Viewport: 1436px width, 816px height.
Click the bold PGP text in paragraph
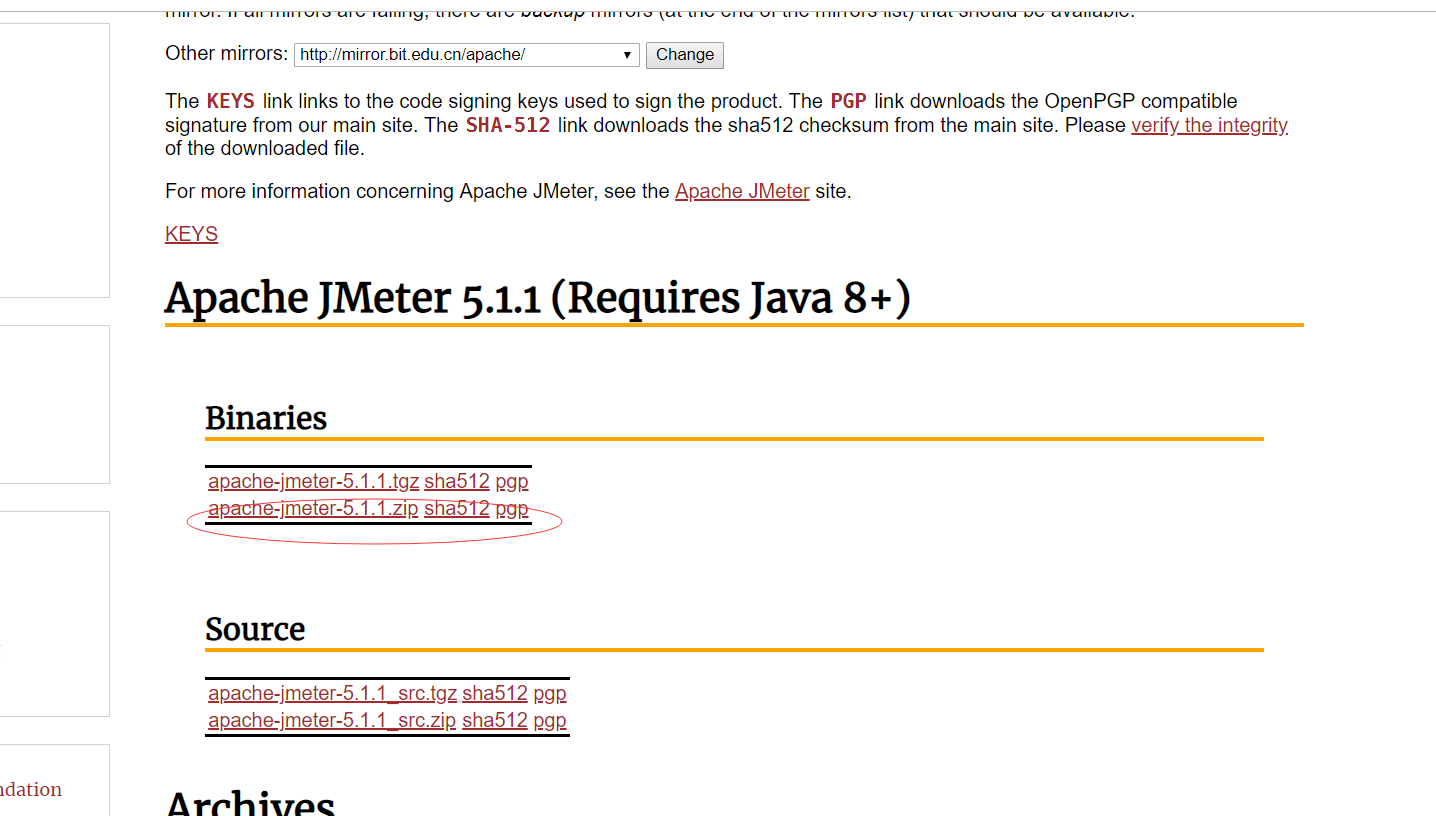pyautogui.click(x=847, y=101)
